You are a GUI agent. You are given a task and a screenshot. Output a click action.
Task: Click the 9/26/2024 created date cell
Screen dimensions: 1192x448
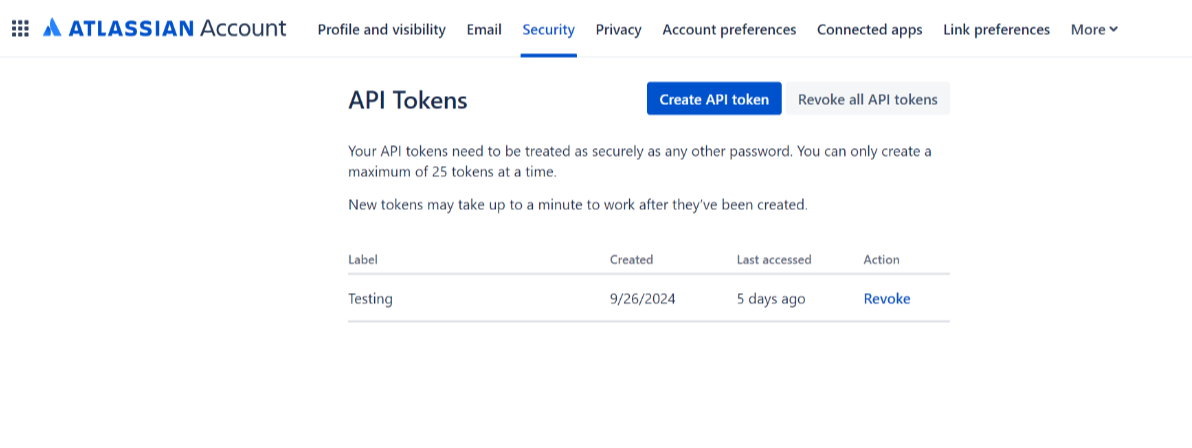(x=642, y=299)
